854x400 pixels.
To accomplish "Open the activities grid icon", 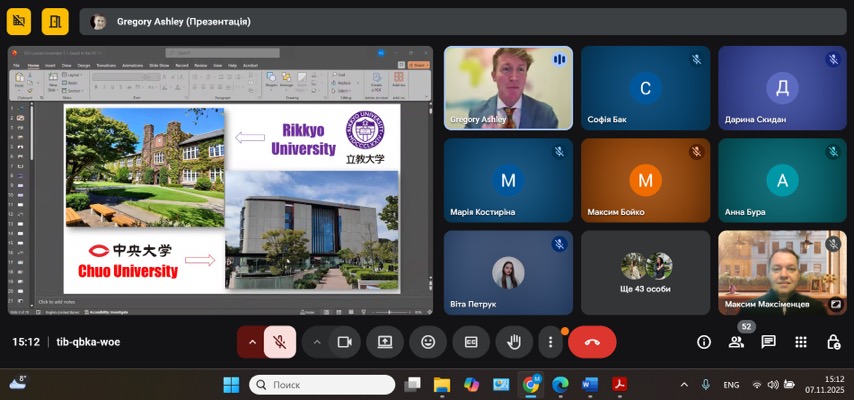I will [801, 342].
